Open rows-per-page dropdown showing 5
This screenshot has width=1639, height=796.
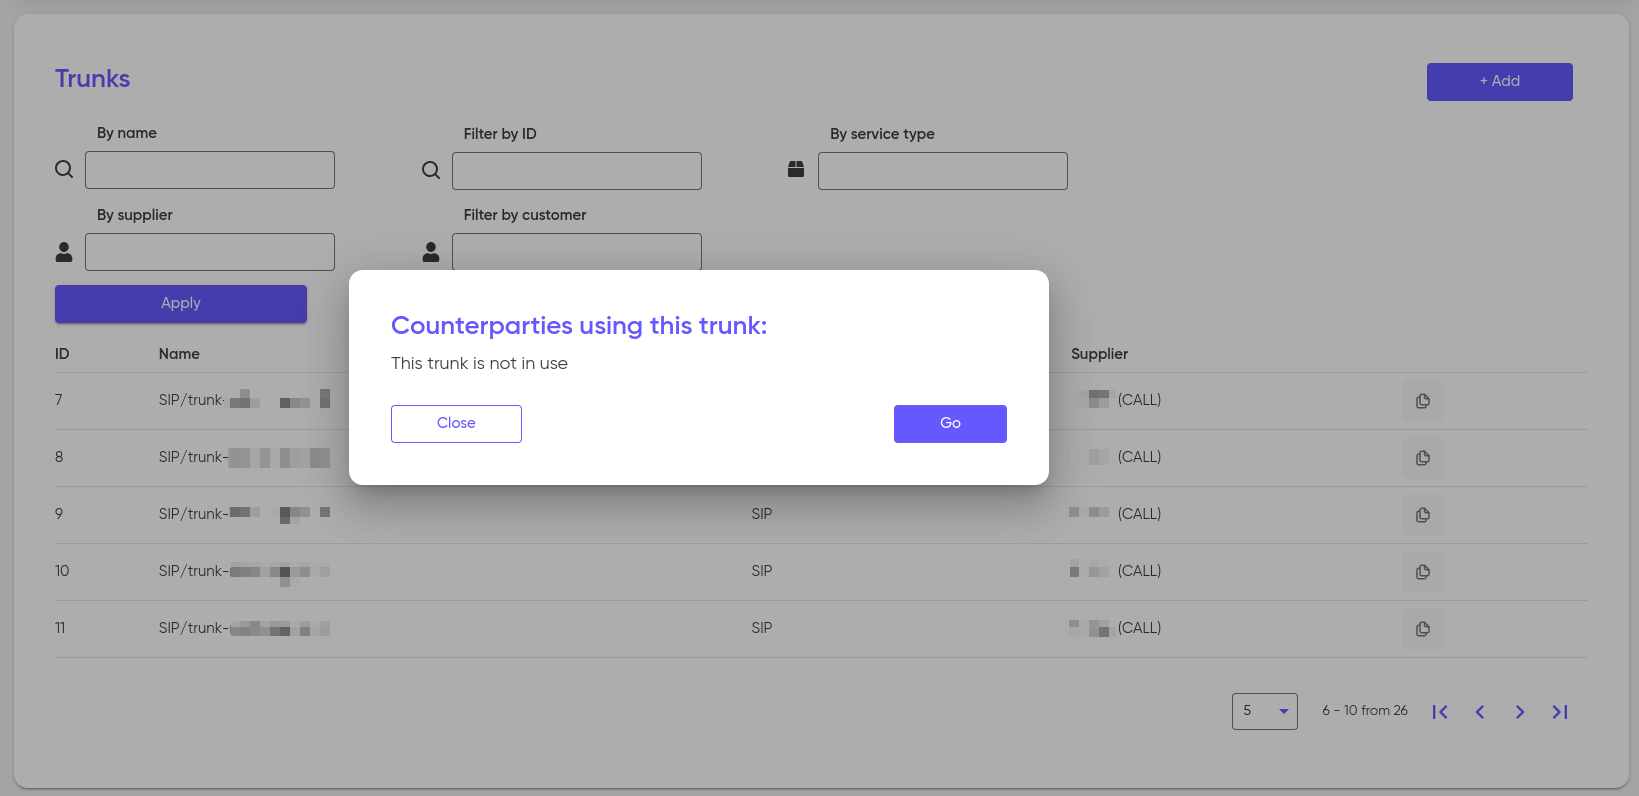pyautogui.click(x=1265, y=711)
